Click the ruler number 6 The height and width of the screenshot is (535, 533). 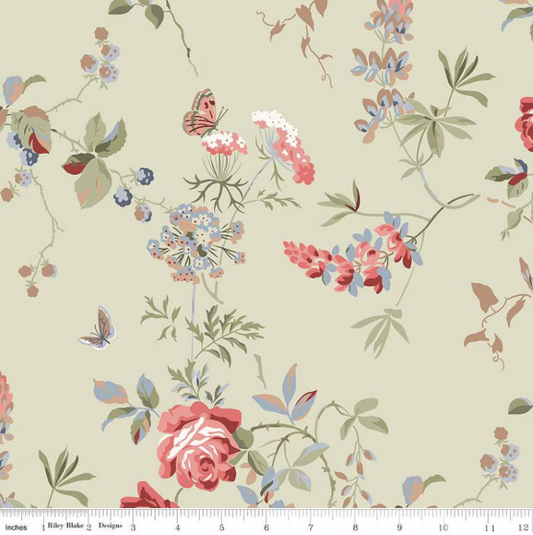tap(266, 527)
